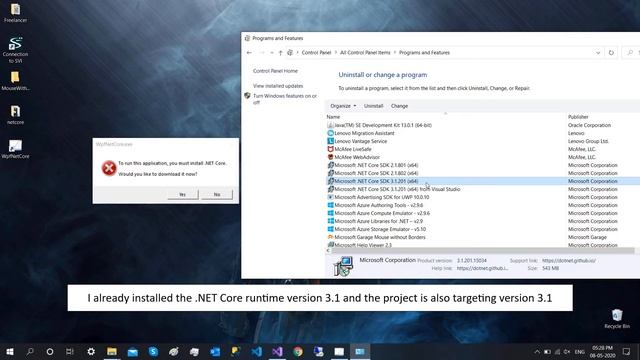
Task: Open Turn Windows features on or off
Action: (284, 99)
